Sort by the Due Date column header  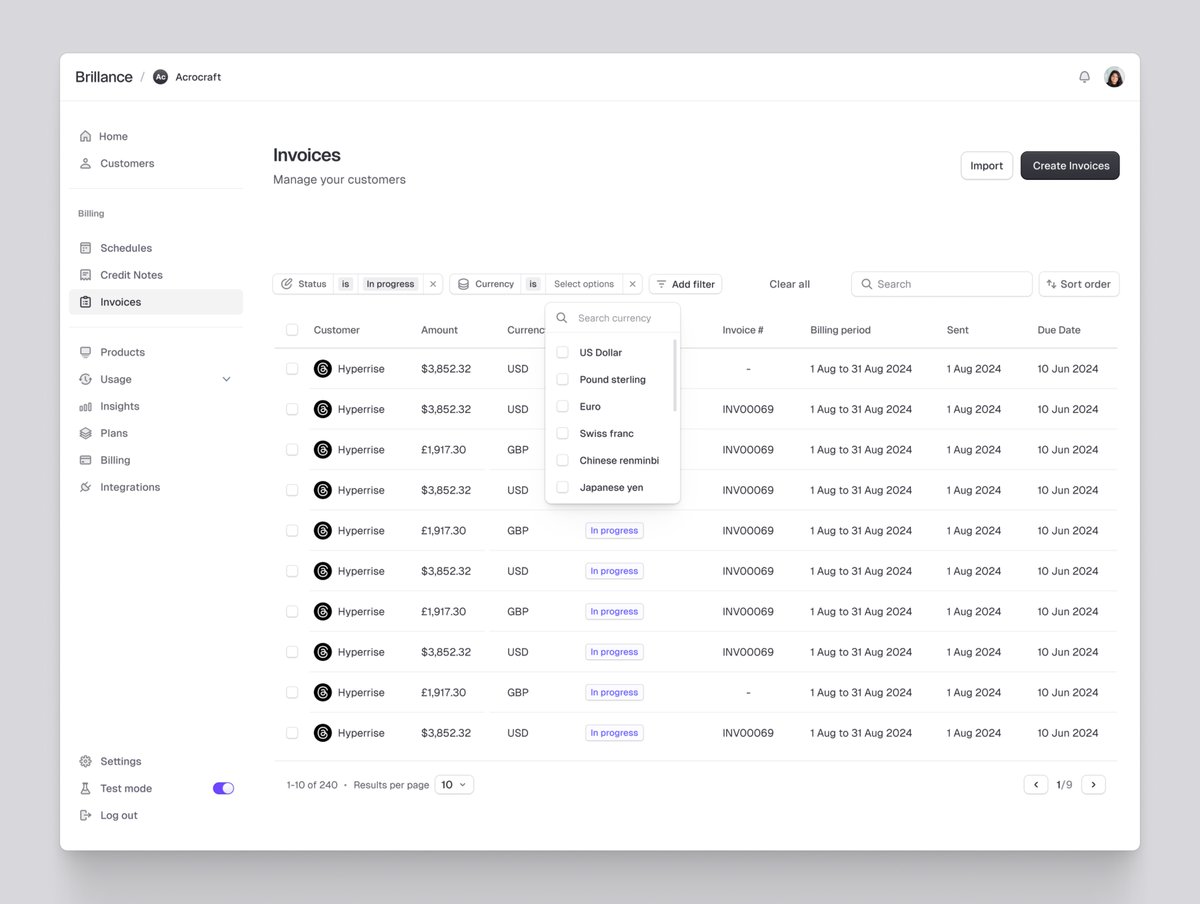1059,330
